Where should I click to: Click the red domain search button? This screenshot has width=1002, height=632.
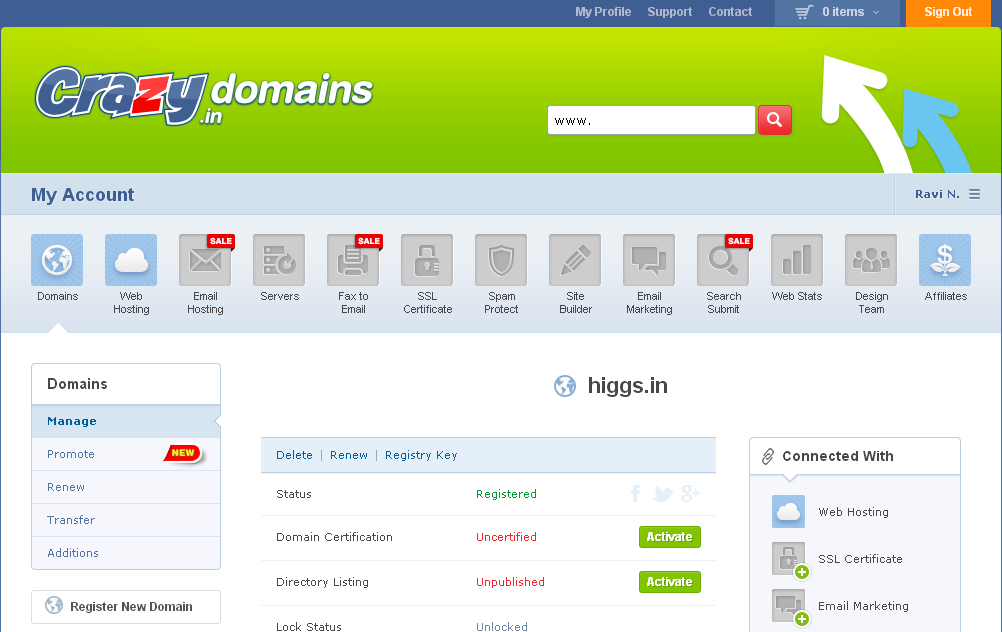[775, 120]
